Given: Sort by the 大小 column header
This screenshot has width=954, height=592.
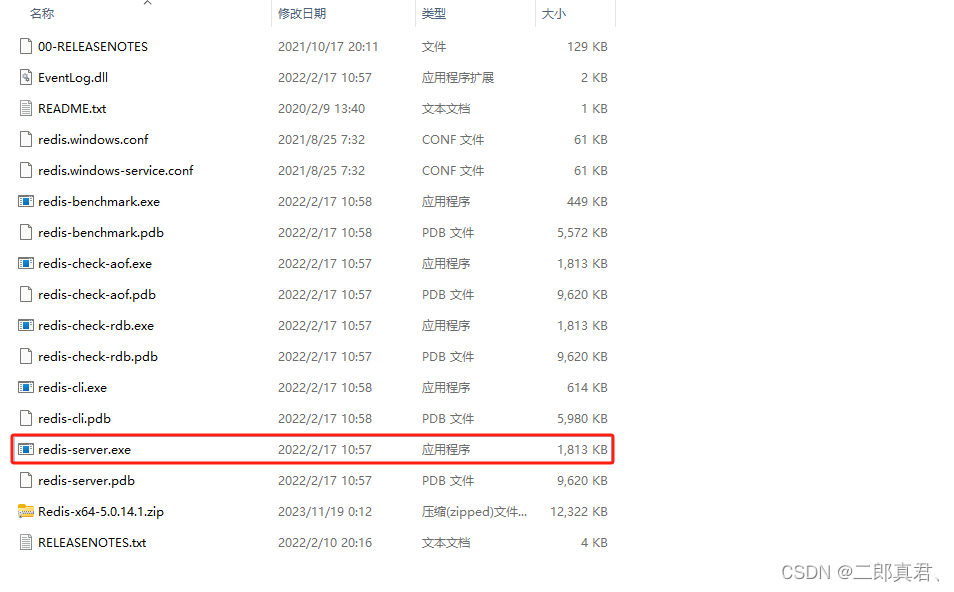Looking at the screenshot, I should [x=554, y=13].
